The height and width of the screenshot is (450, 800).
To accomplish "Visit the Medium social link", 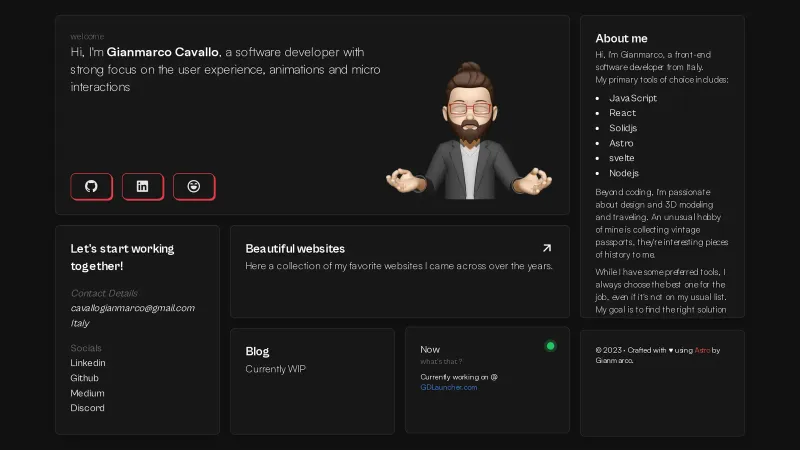I will [x=87, y=393].
